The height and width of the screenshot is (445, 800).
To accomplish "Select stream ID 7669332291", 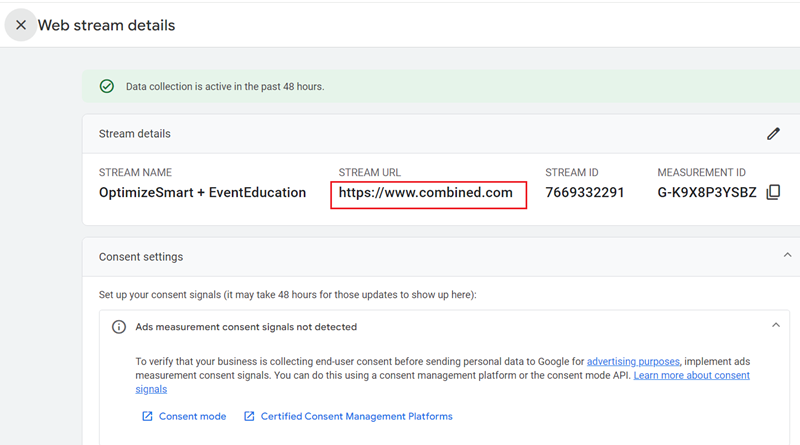I will [x=585, y=192].
